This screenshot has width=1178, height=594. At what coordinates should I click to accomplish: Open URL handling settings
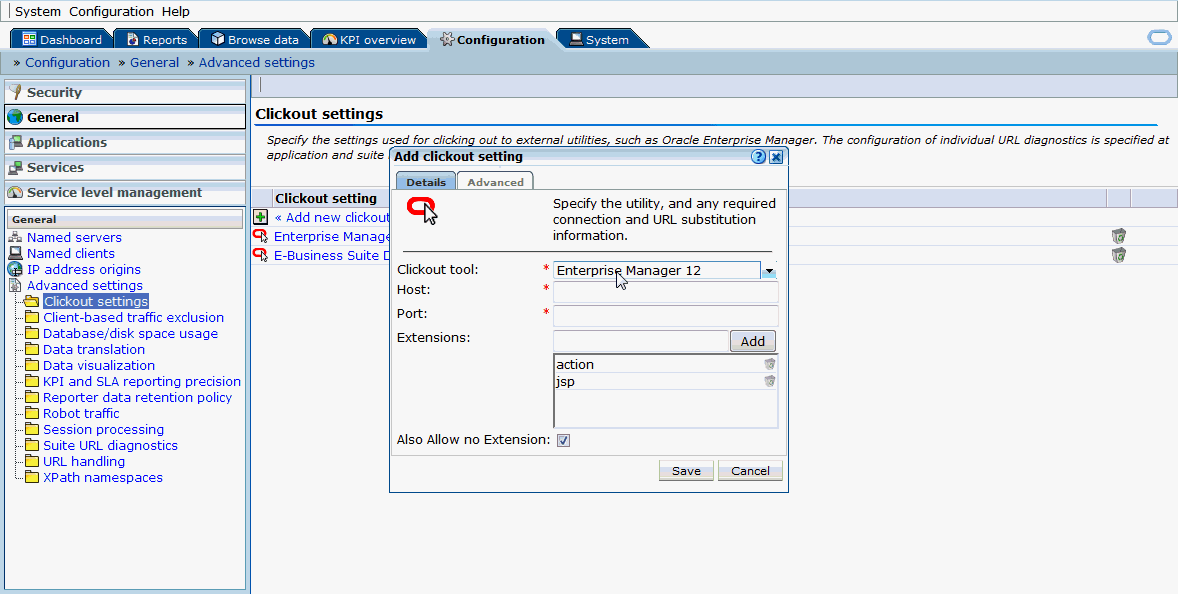pyautogui.click(x=84, y=461)
